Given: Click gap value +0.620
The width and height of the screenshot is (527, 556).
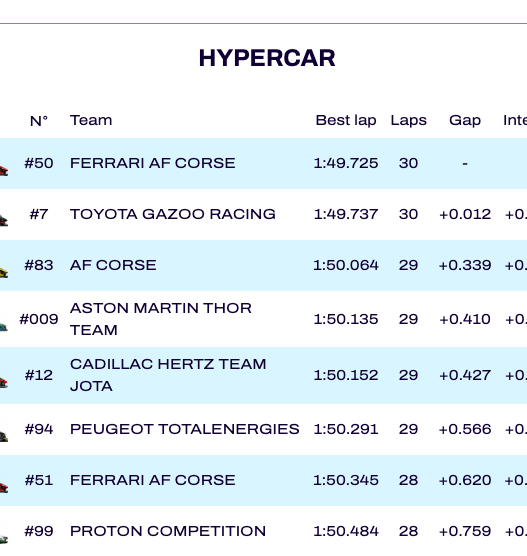Looking at the screenshot, I should (465, 480).
